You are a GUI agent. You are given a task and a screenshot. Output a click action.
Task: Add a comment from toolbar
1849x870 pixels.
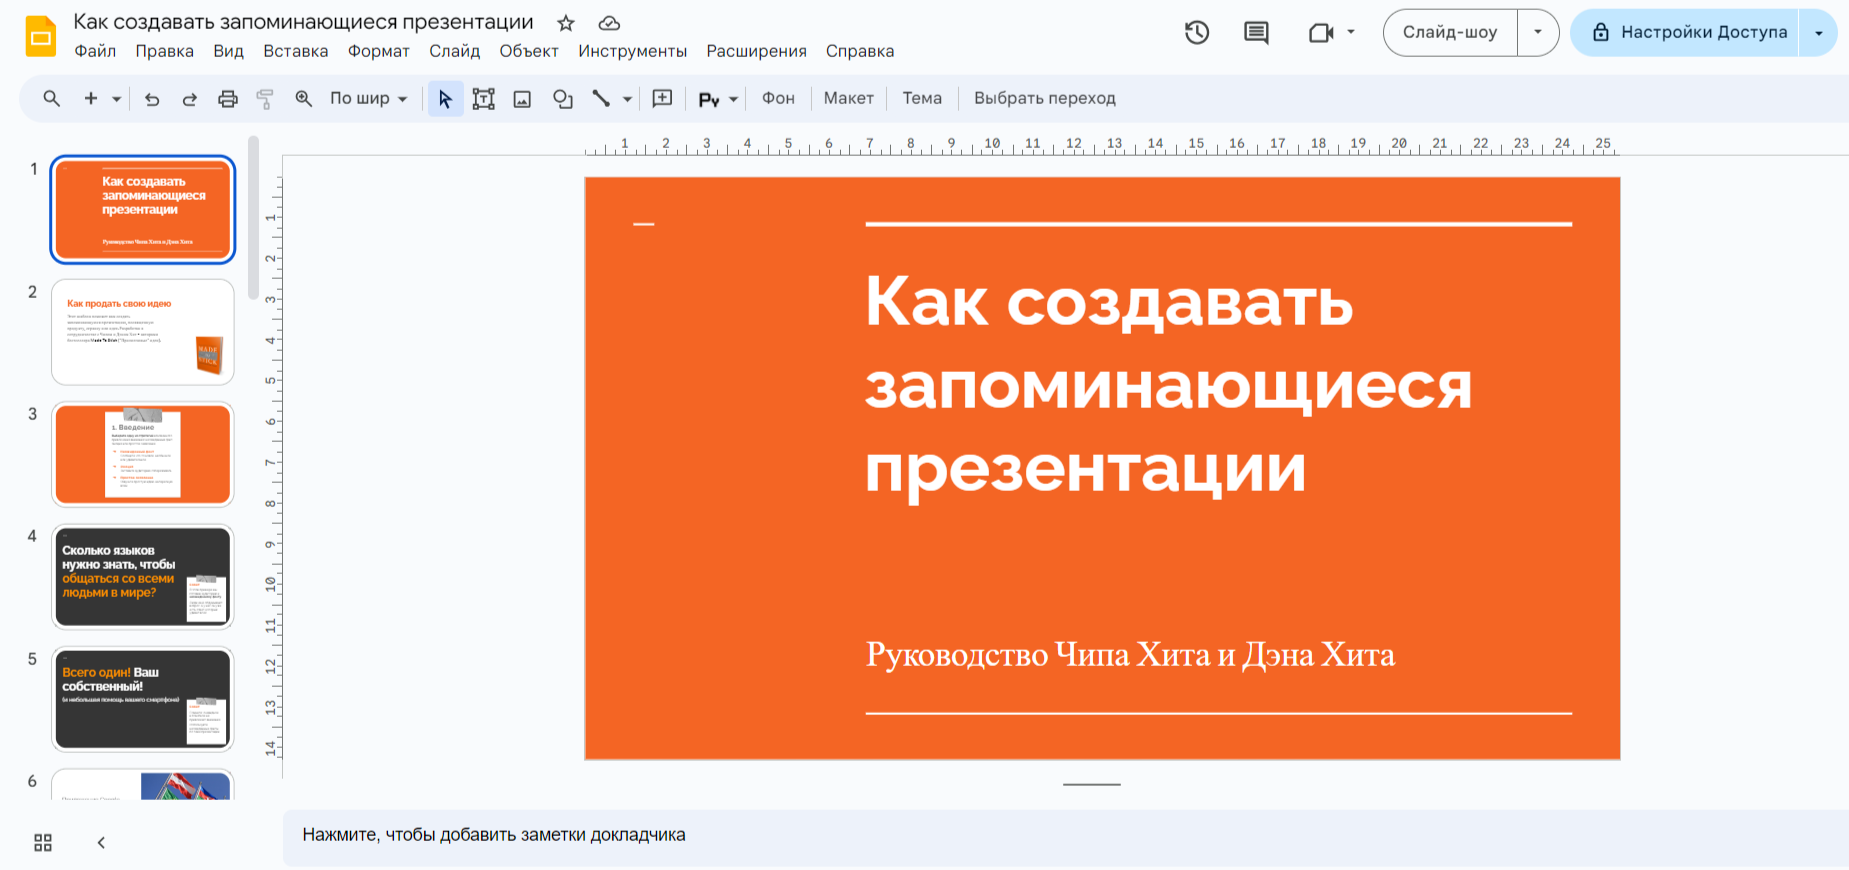662,99
